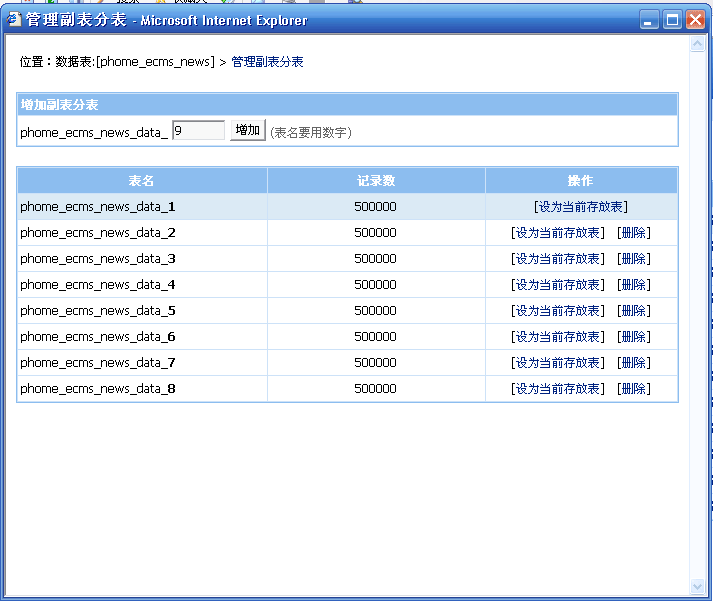Image resolution: width=713 pixels, height=601 pixels.
Task: Delete the phome_ecms_news_data_5 table
Action: point(633,311)
